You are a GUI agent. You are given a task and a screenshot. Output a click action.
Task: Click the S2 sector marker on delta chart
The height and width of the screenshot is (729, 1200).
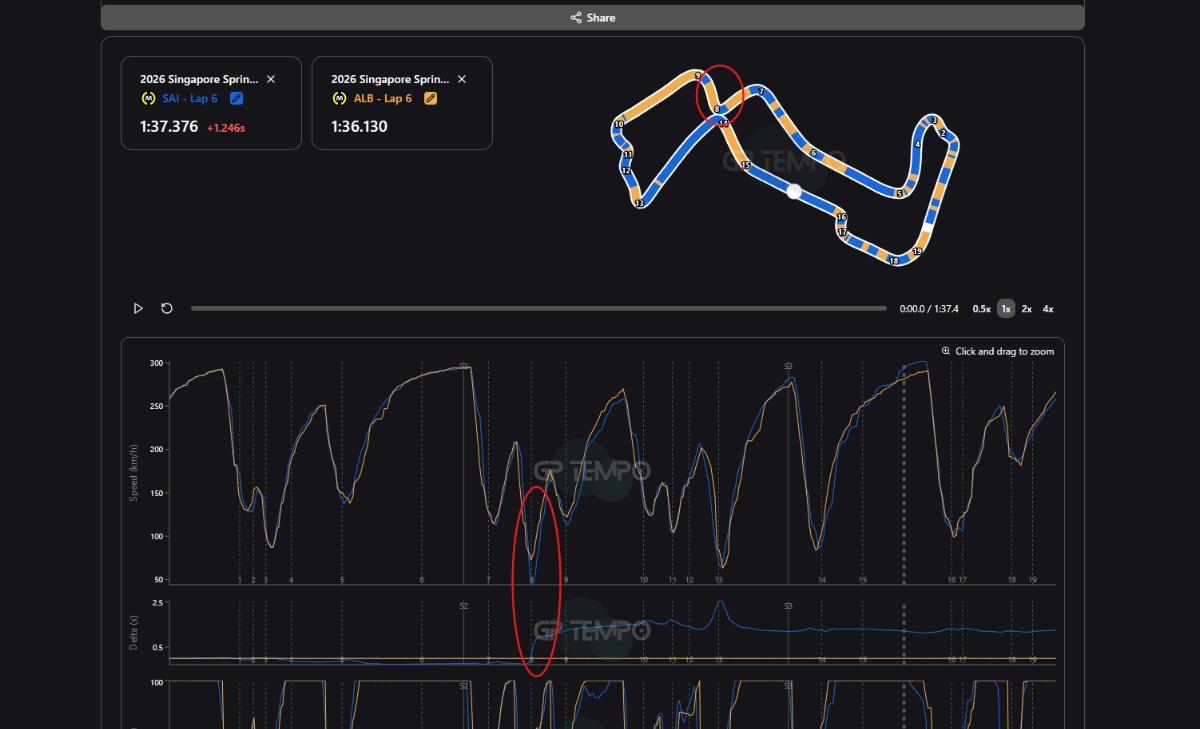click(x=464, y=606)
